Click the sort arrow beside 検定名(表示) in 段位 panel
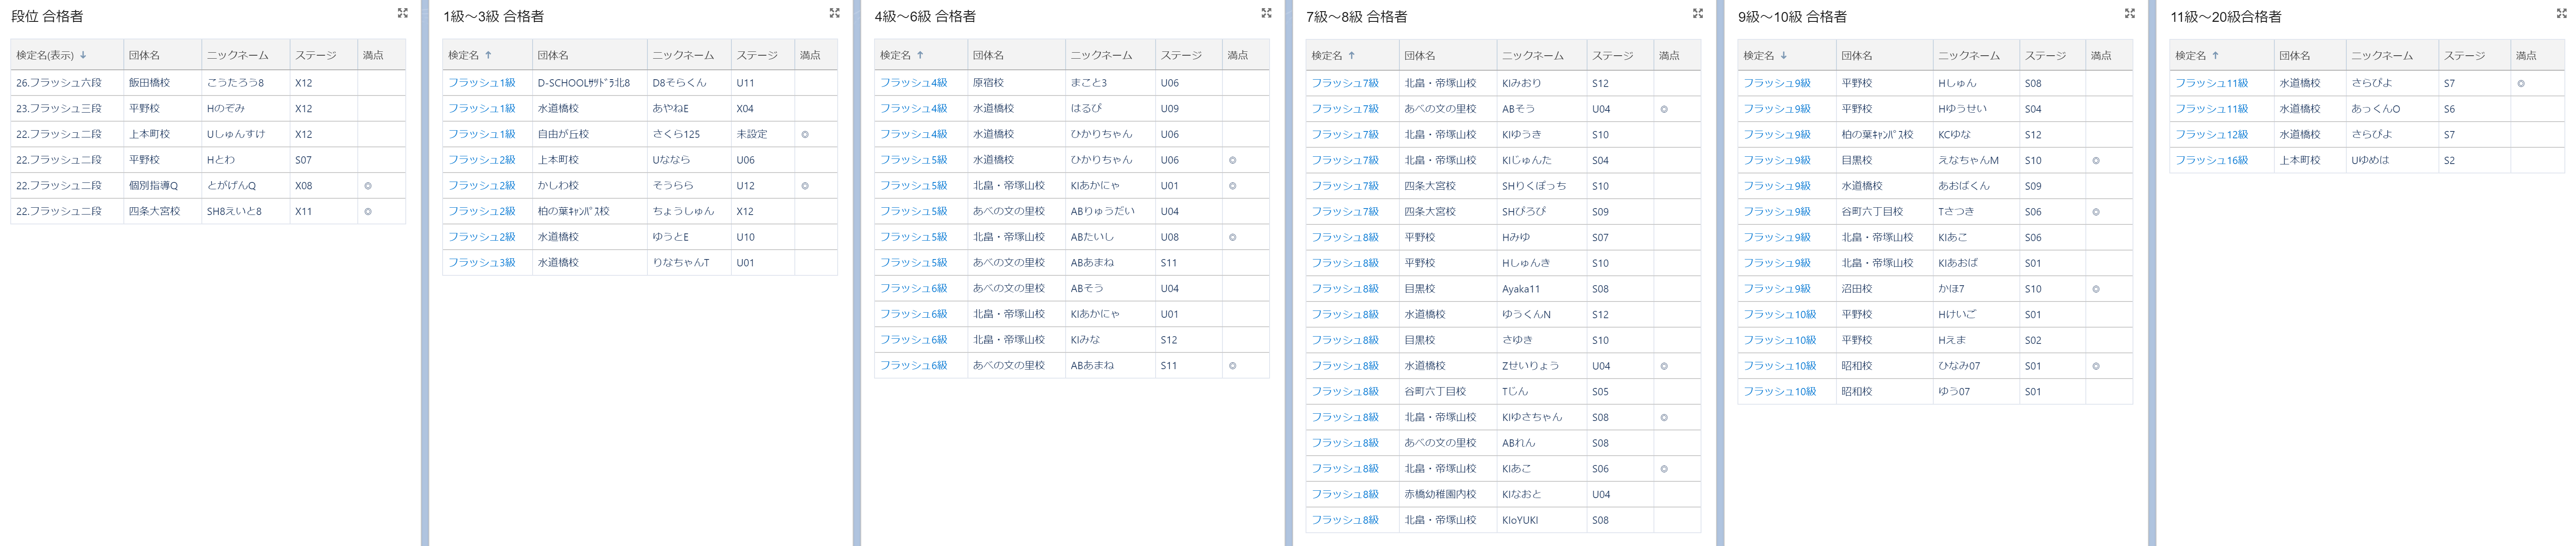 point(83,55)
